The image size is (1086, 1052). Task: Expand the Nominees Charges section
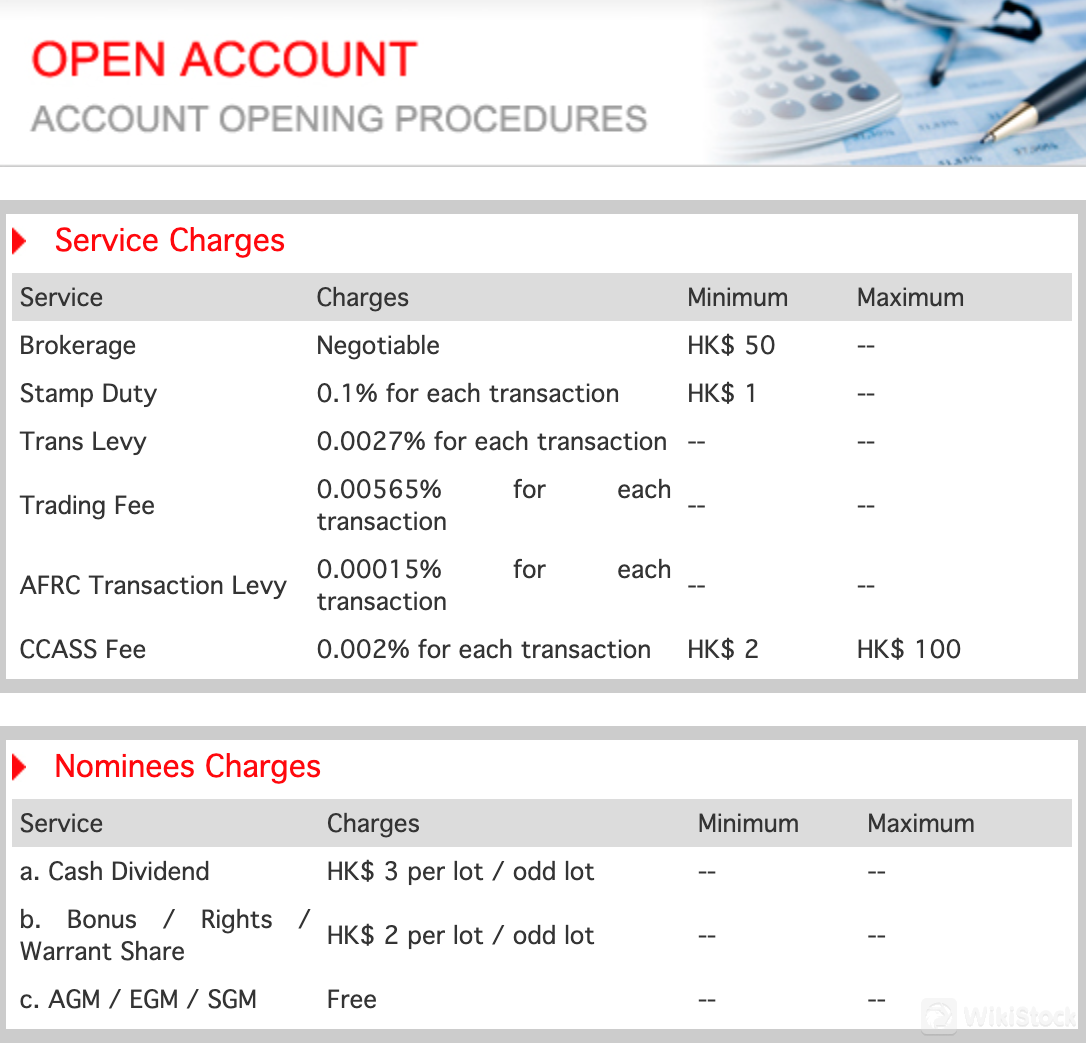(187, 766)
